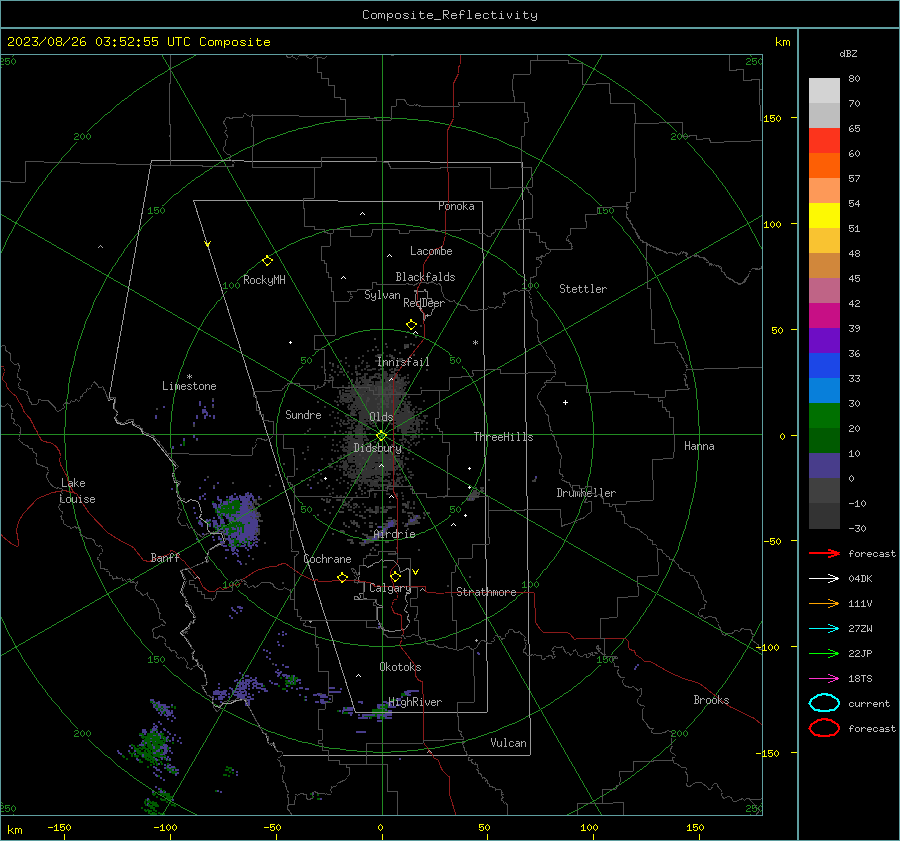
Task: Click the blue 33-36 dBZ color swatch
Action: (824, 366)
